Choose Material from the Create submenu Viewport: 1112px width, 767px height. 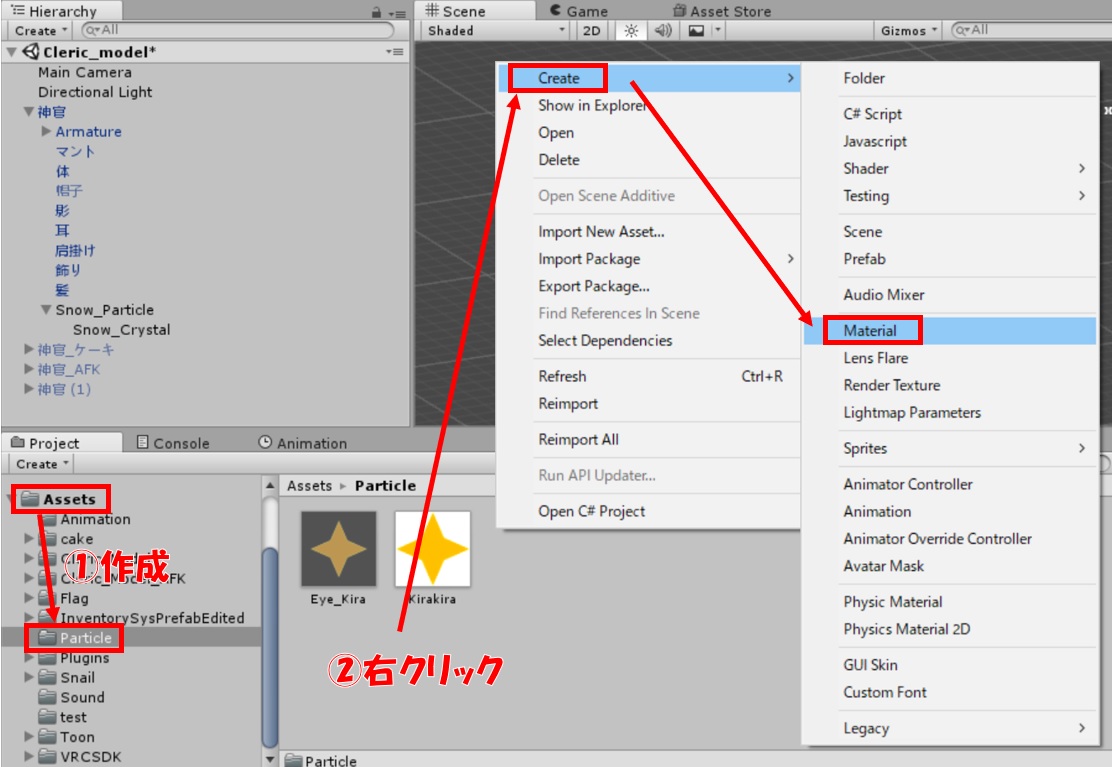point(869,331)
